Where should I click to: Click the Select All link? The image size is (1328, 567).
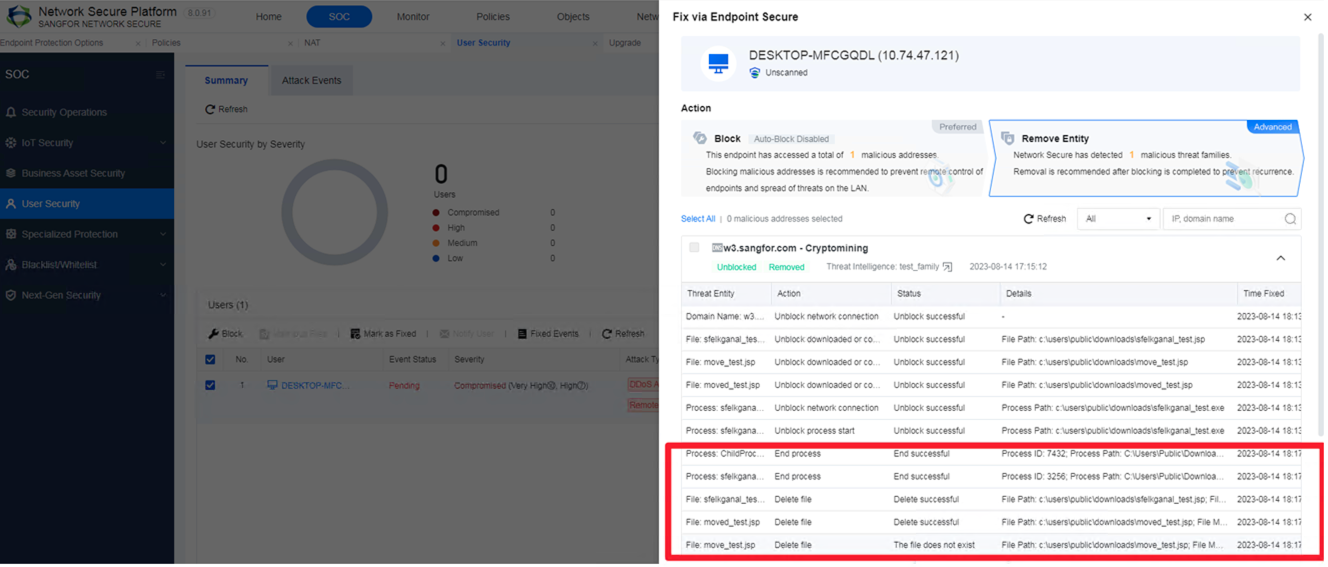point(698,219)
